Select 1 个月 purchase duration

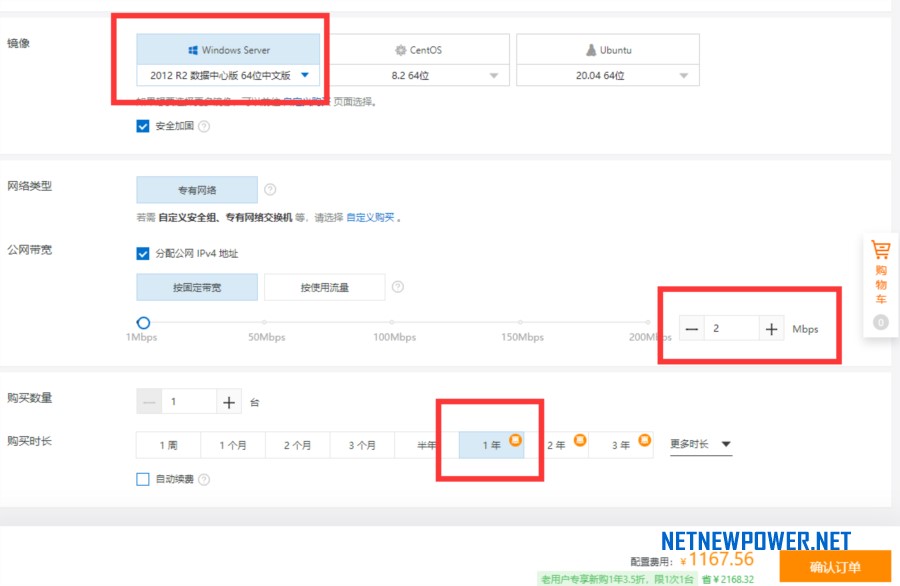[233, 445]
